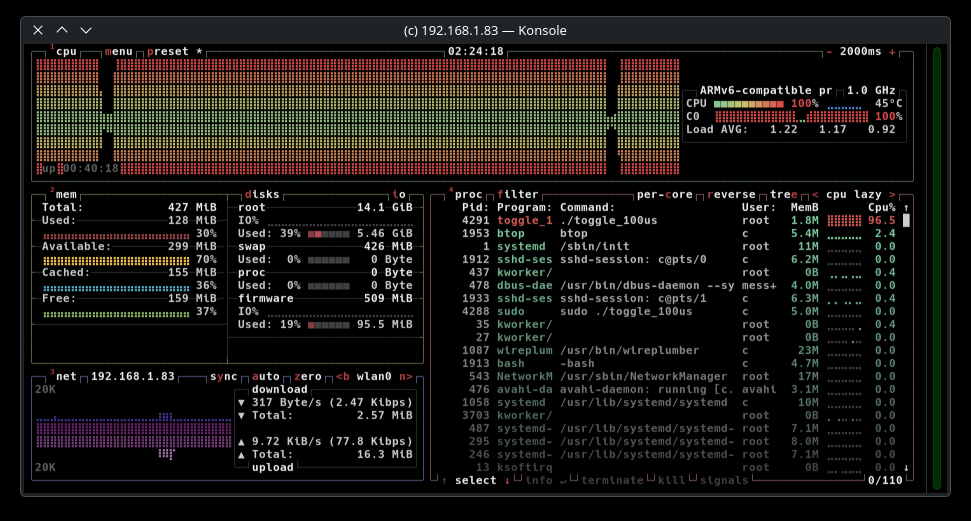Click the sync option in net box
This screenshot has width=971, height=521.
tap(223, 377)
